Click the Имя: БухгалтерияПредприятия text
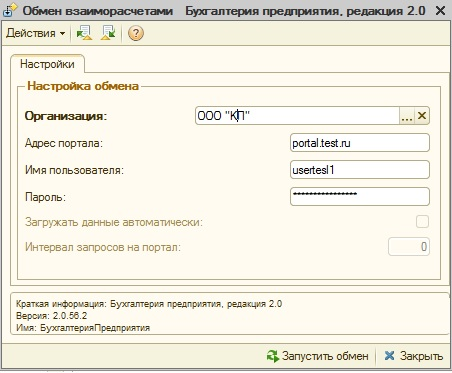The image size is (452, 373). (83, 328)
